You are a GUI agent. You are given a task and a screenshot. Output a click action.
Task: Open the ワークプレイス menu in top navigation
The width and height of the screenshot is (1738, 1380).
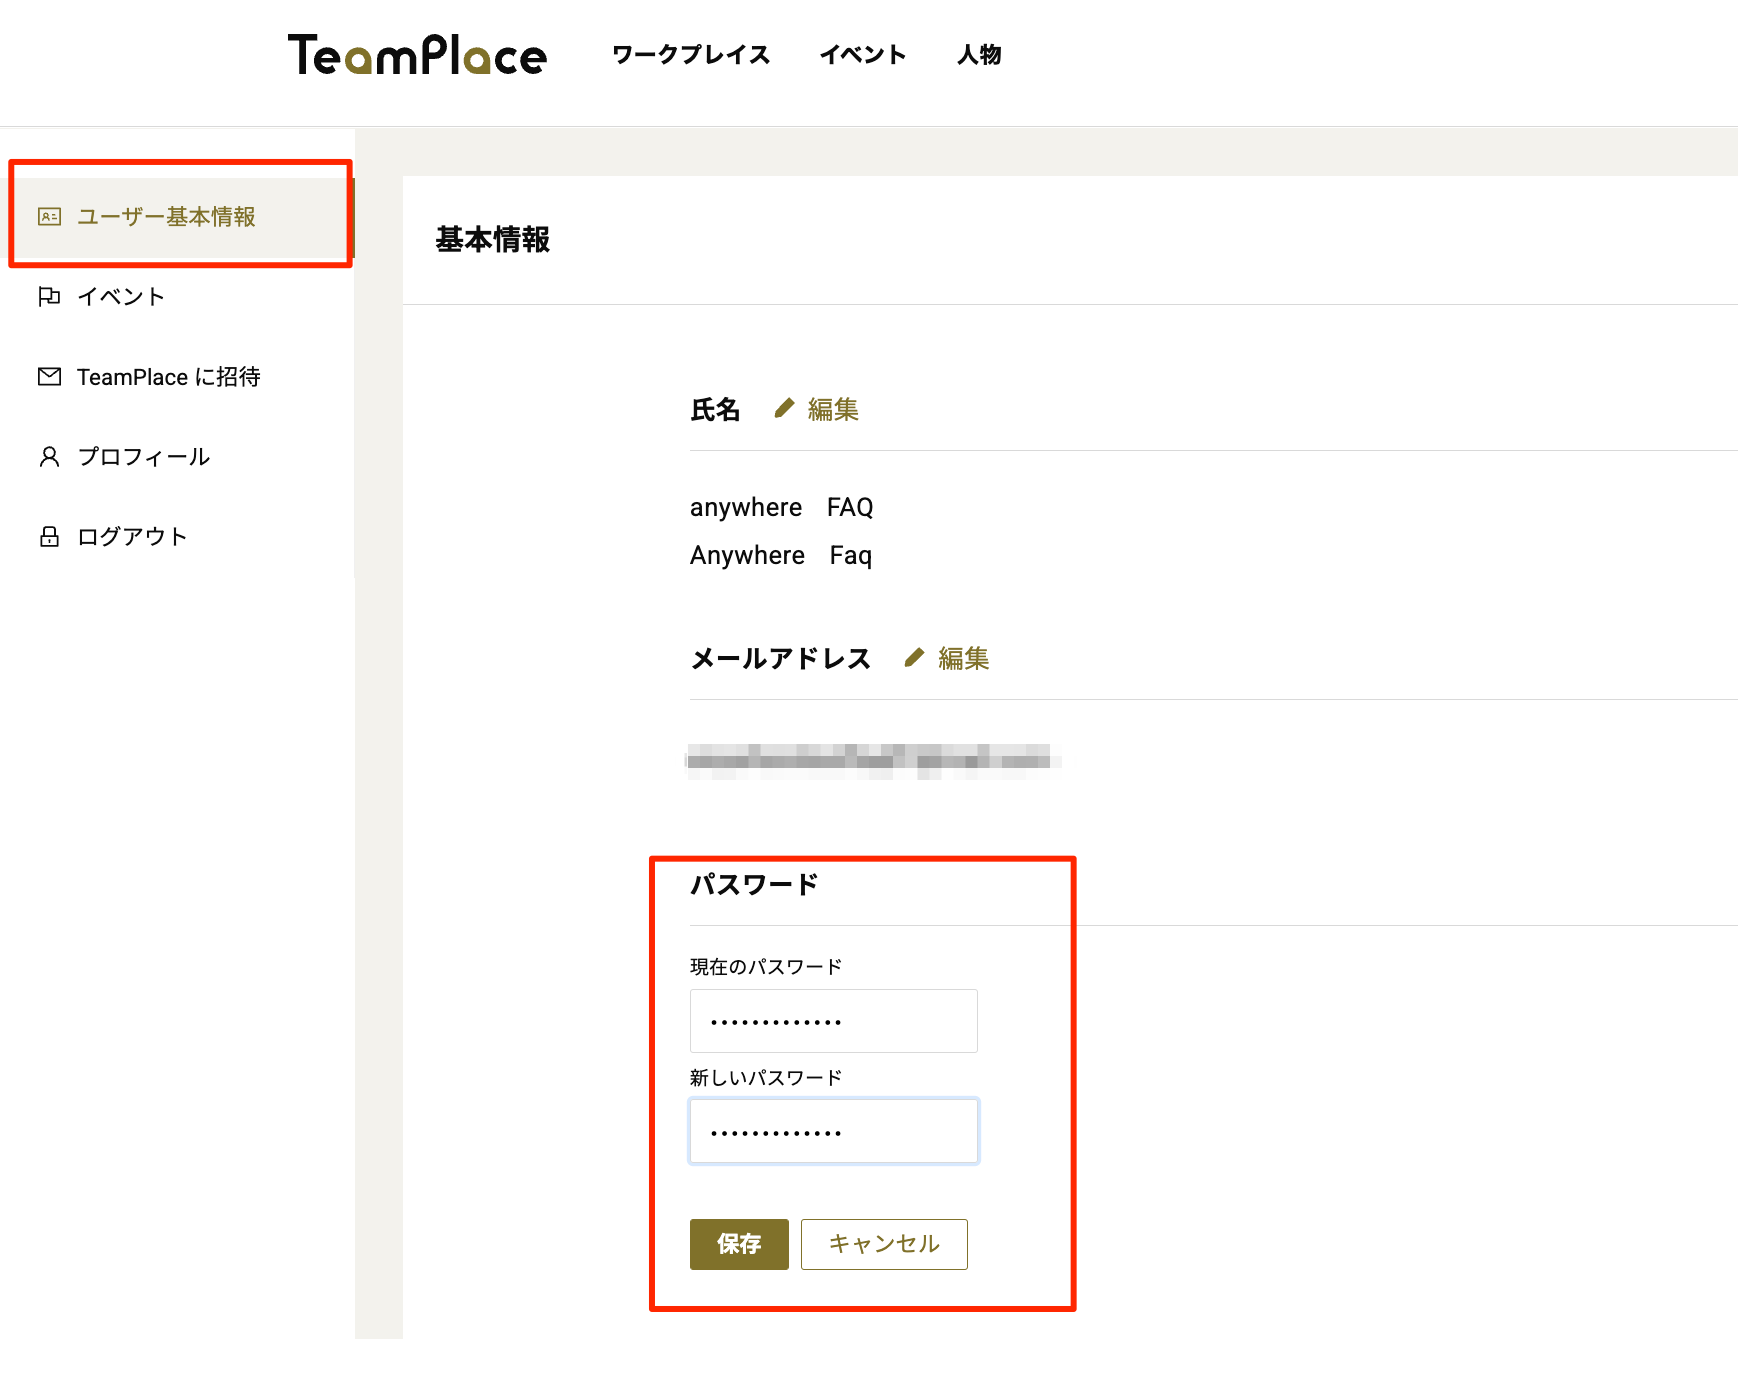(690, 55)
